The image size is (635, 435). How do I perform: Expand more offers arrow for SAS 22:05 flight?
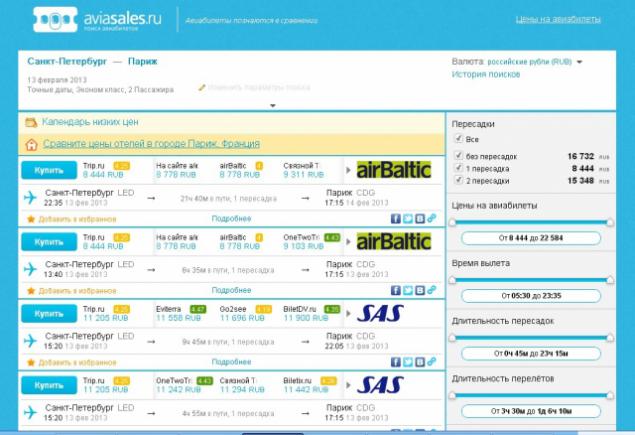(x=348, y=313)
